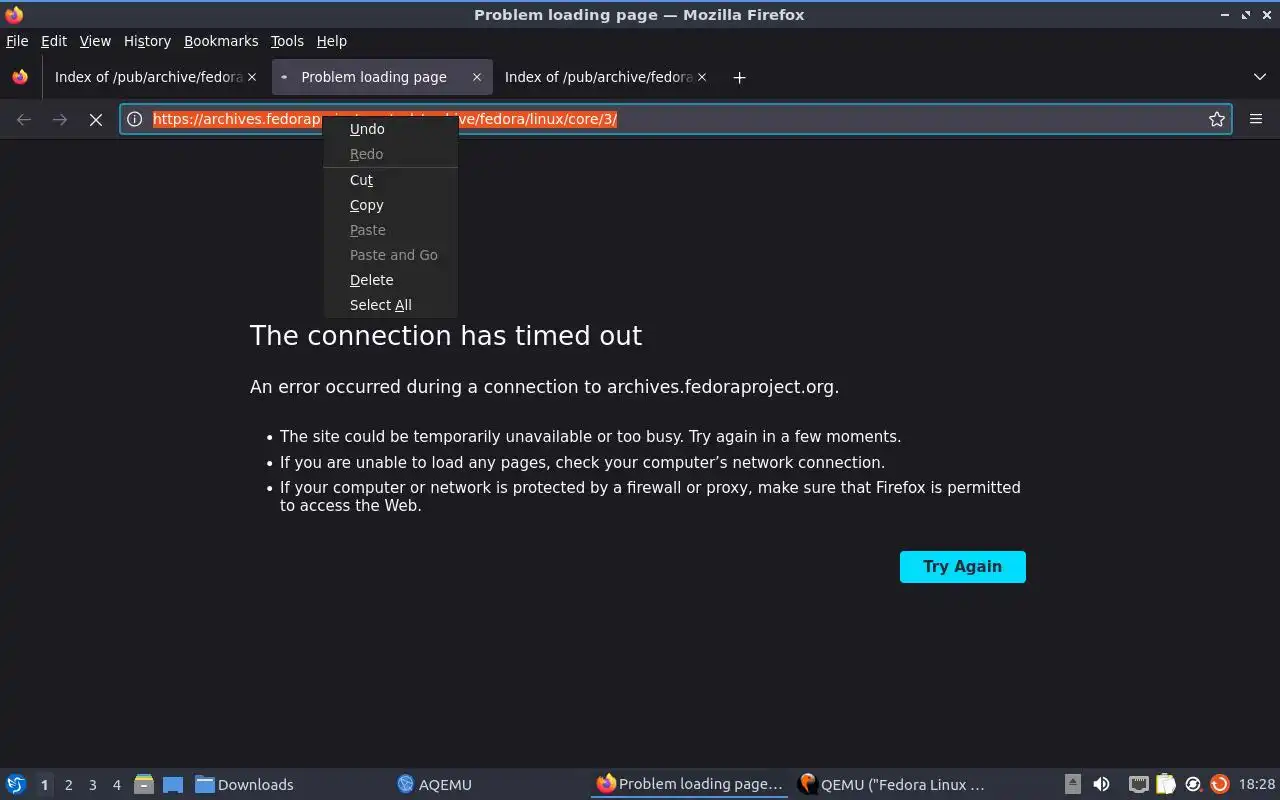Click the site information icon in address bar

pos(135,119)
